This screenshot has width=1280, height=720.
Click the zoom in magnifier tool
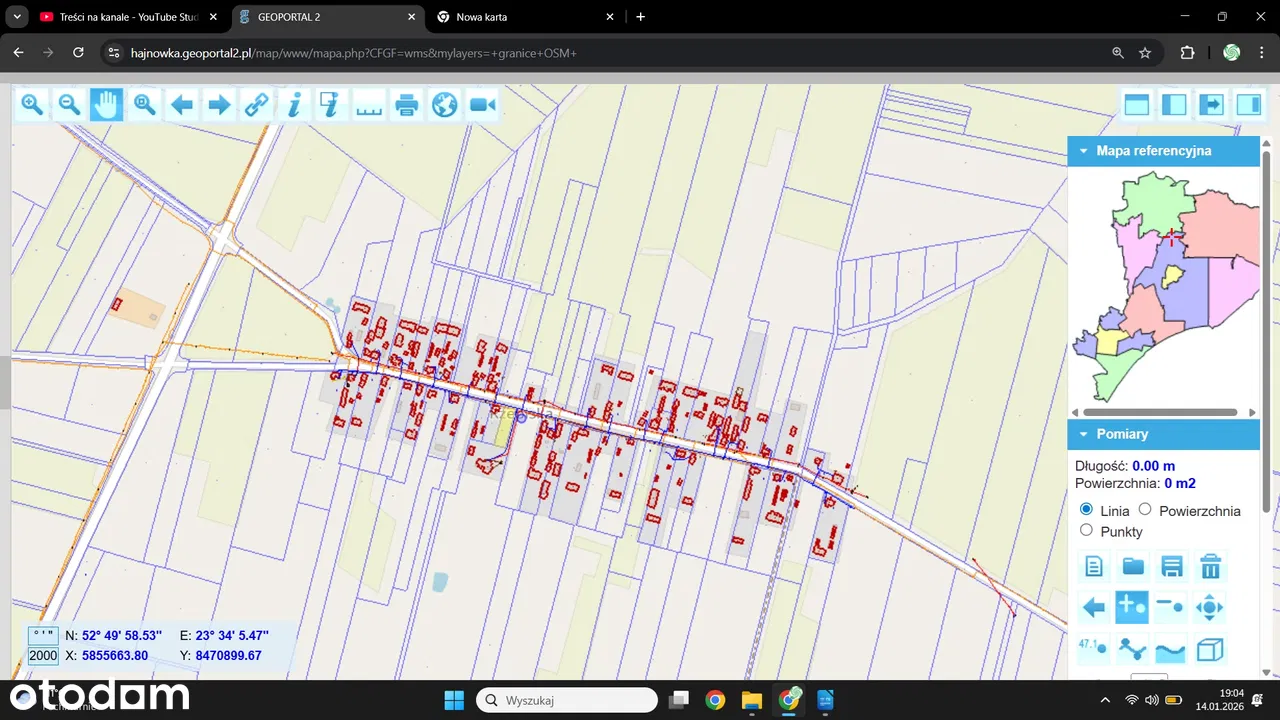coord(32,105)
